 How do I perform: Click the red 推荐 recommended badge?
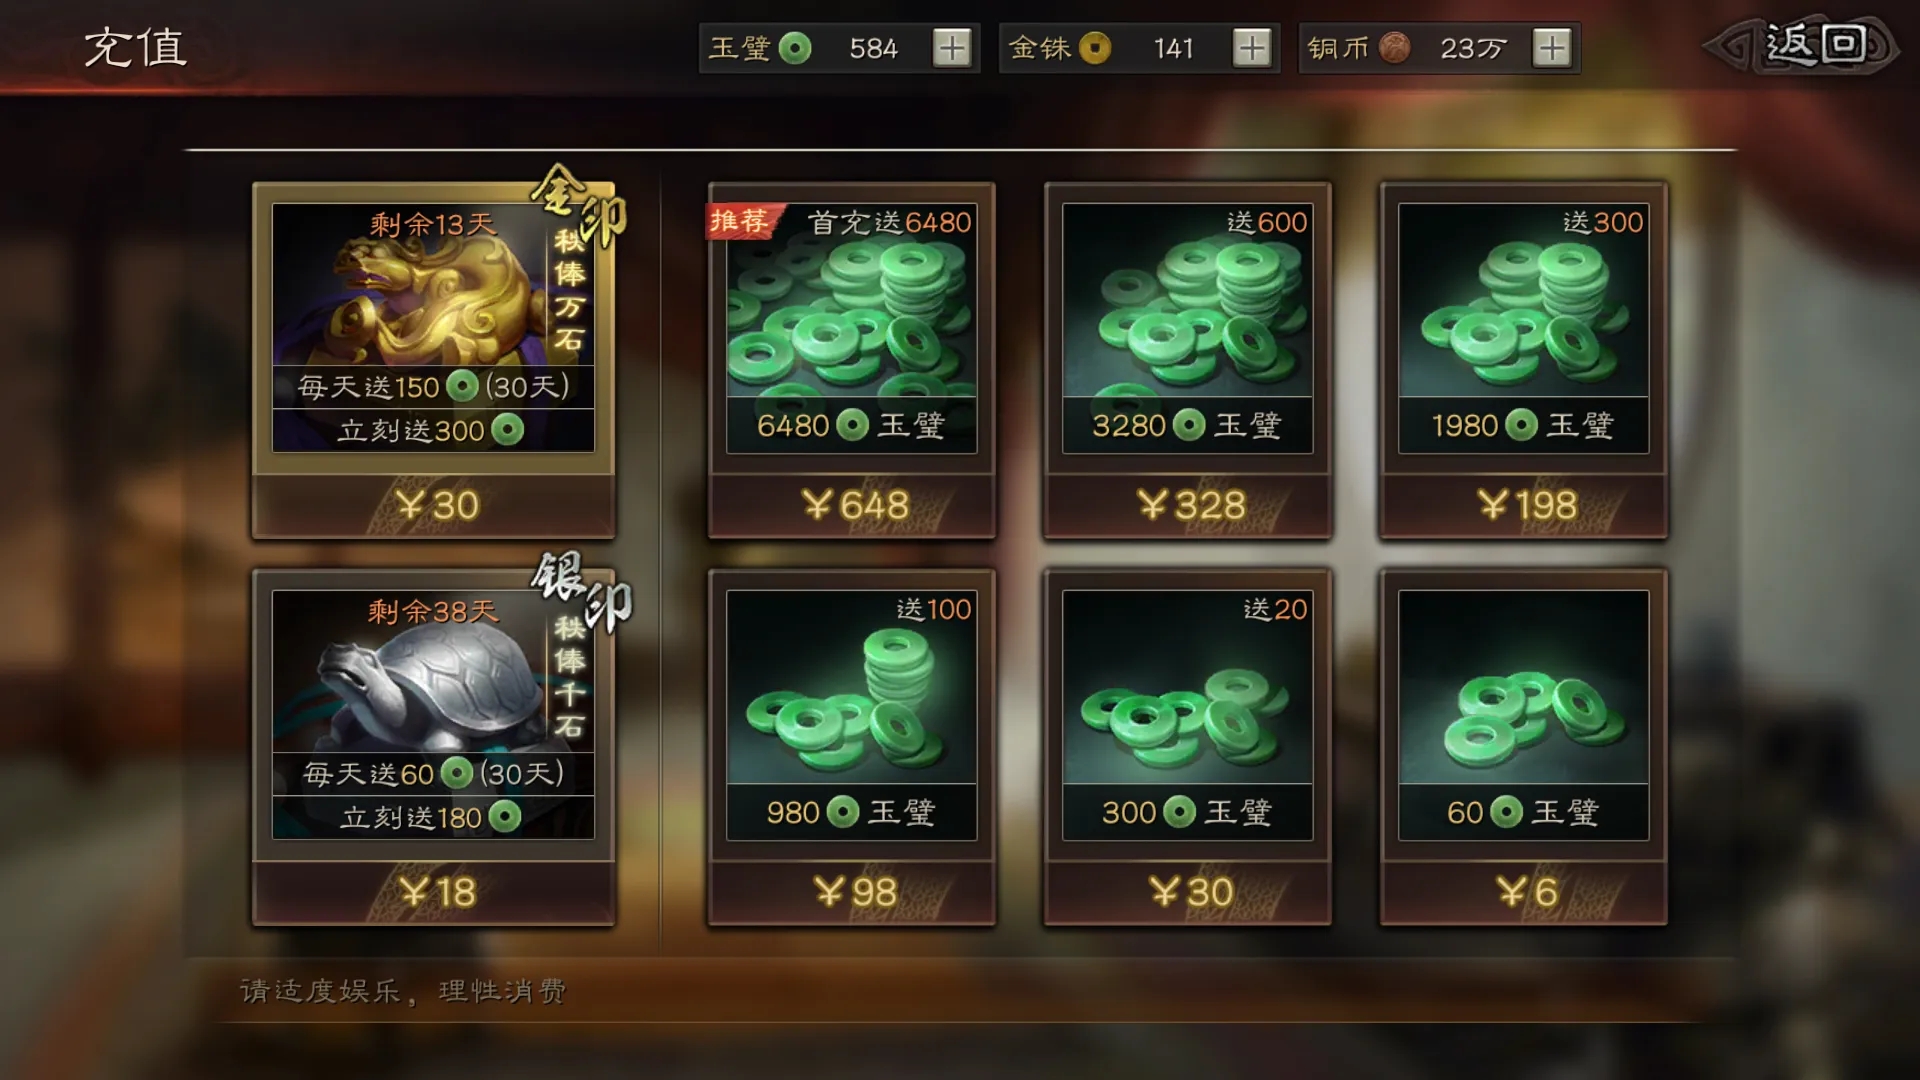(x=742, y=220)
